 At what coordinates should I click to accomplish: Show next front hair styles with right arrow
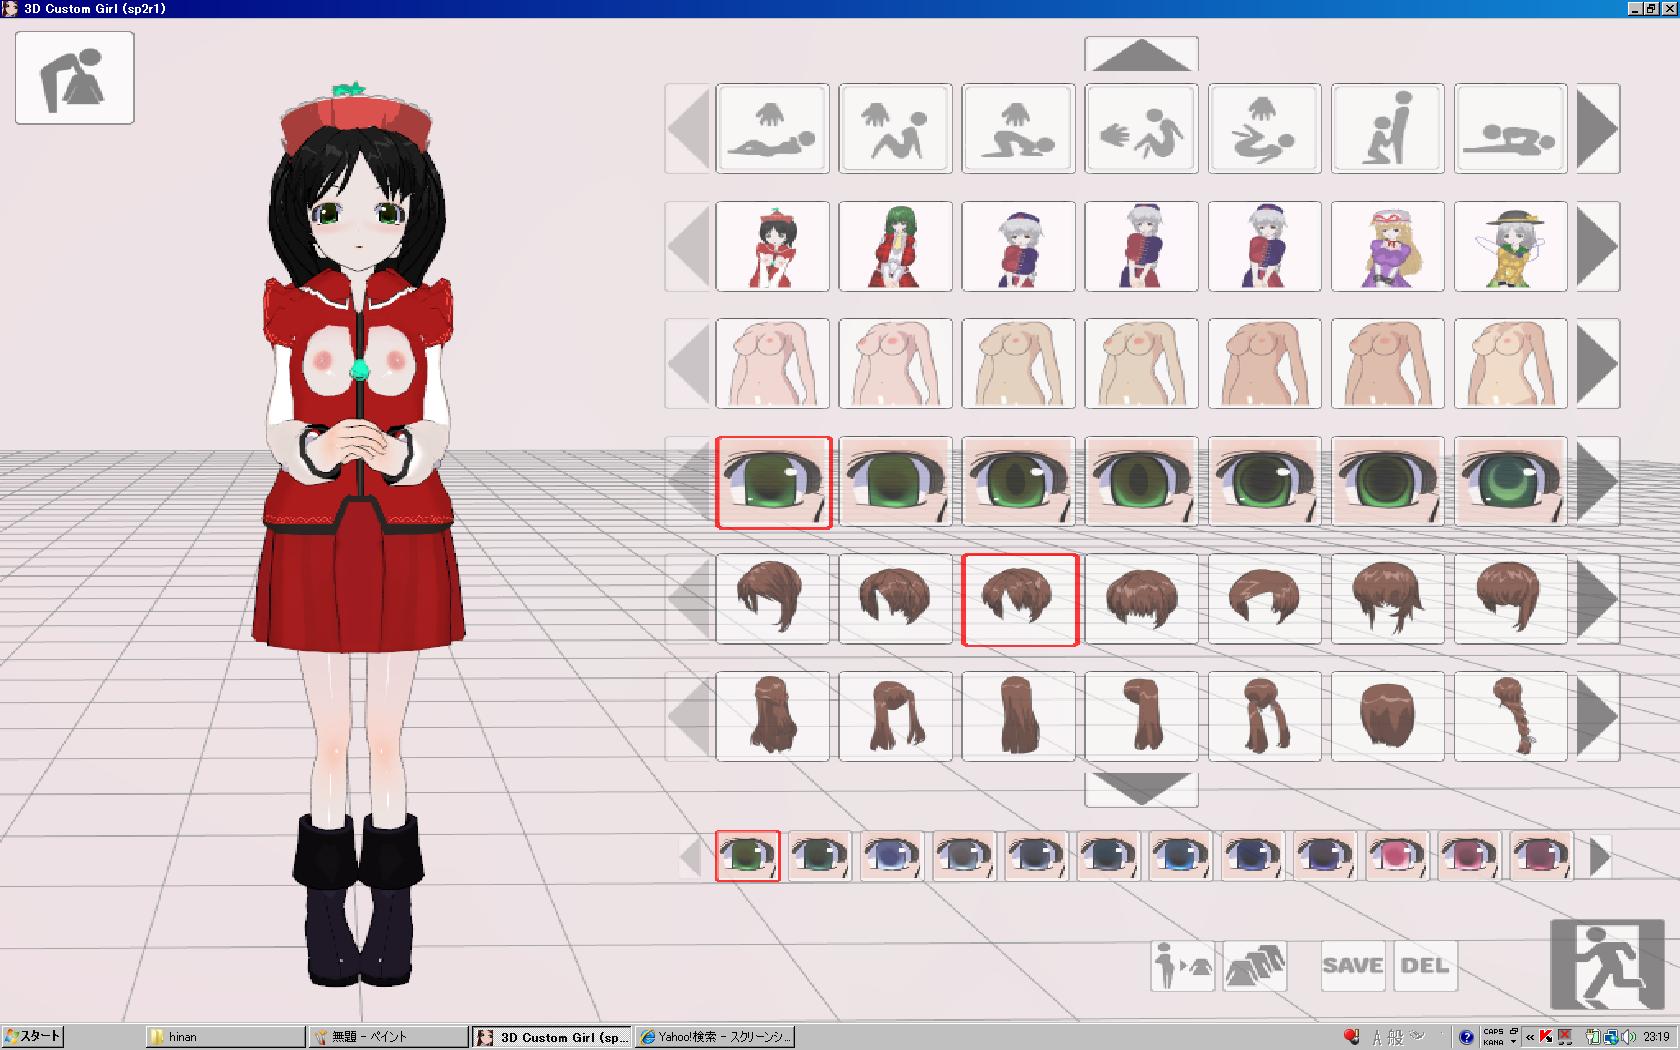point(1597,599)
